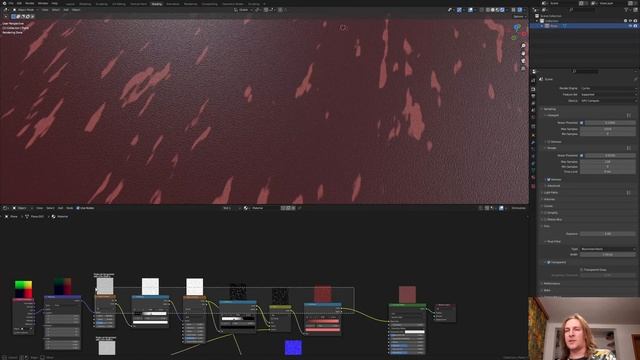Expand the Performance panel
Screen dimensions: 640x360
tap(552, 284)
